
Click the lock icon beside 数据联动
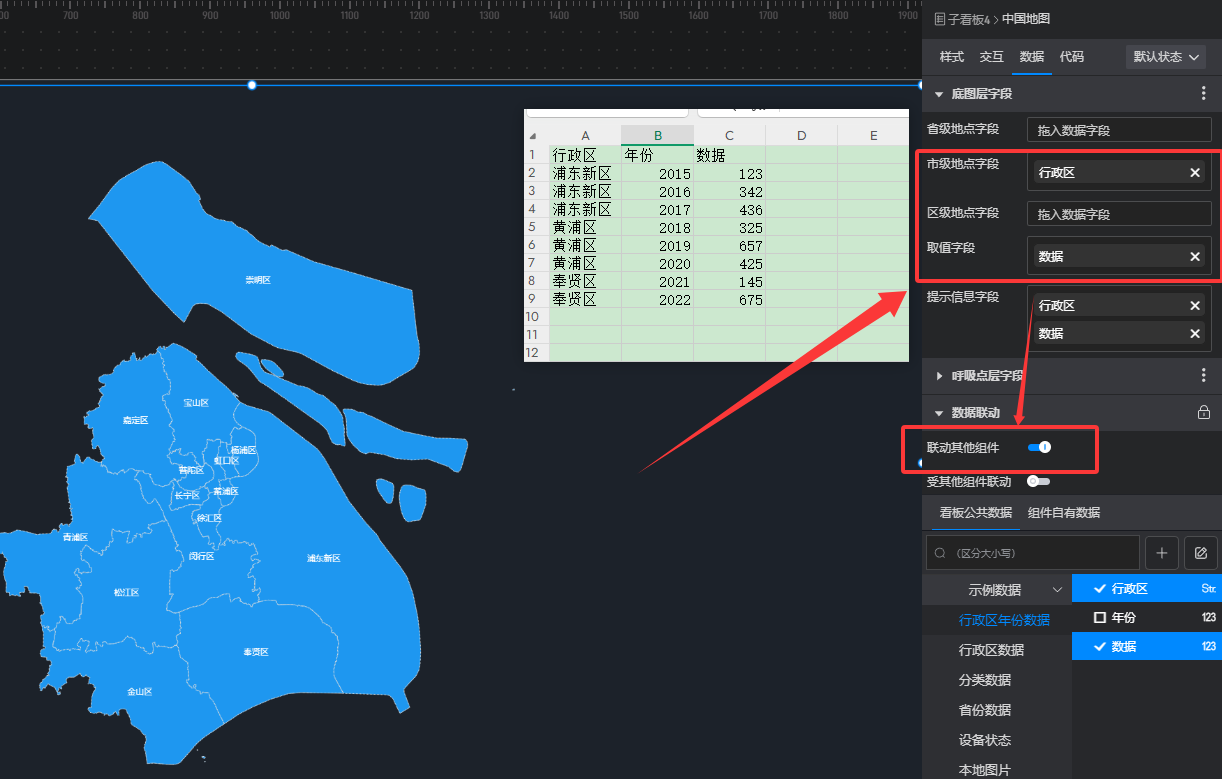pos(1204,412)
